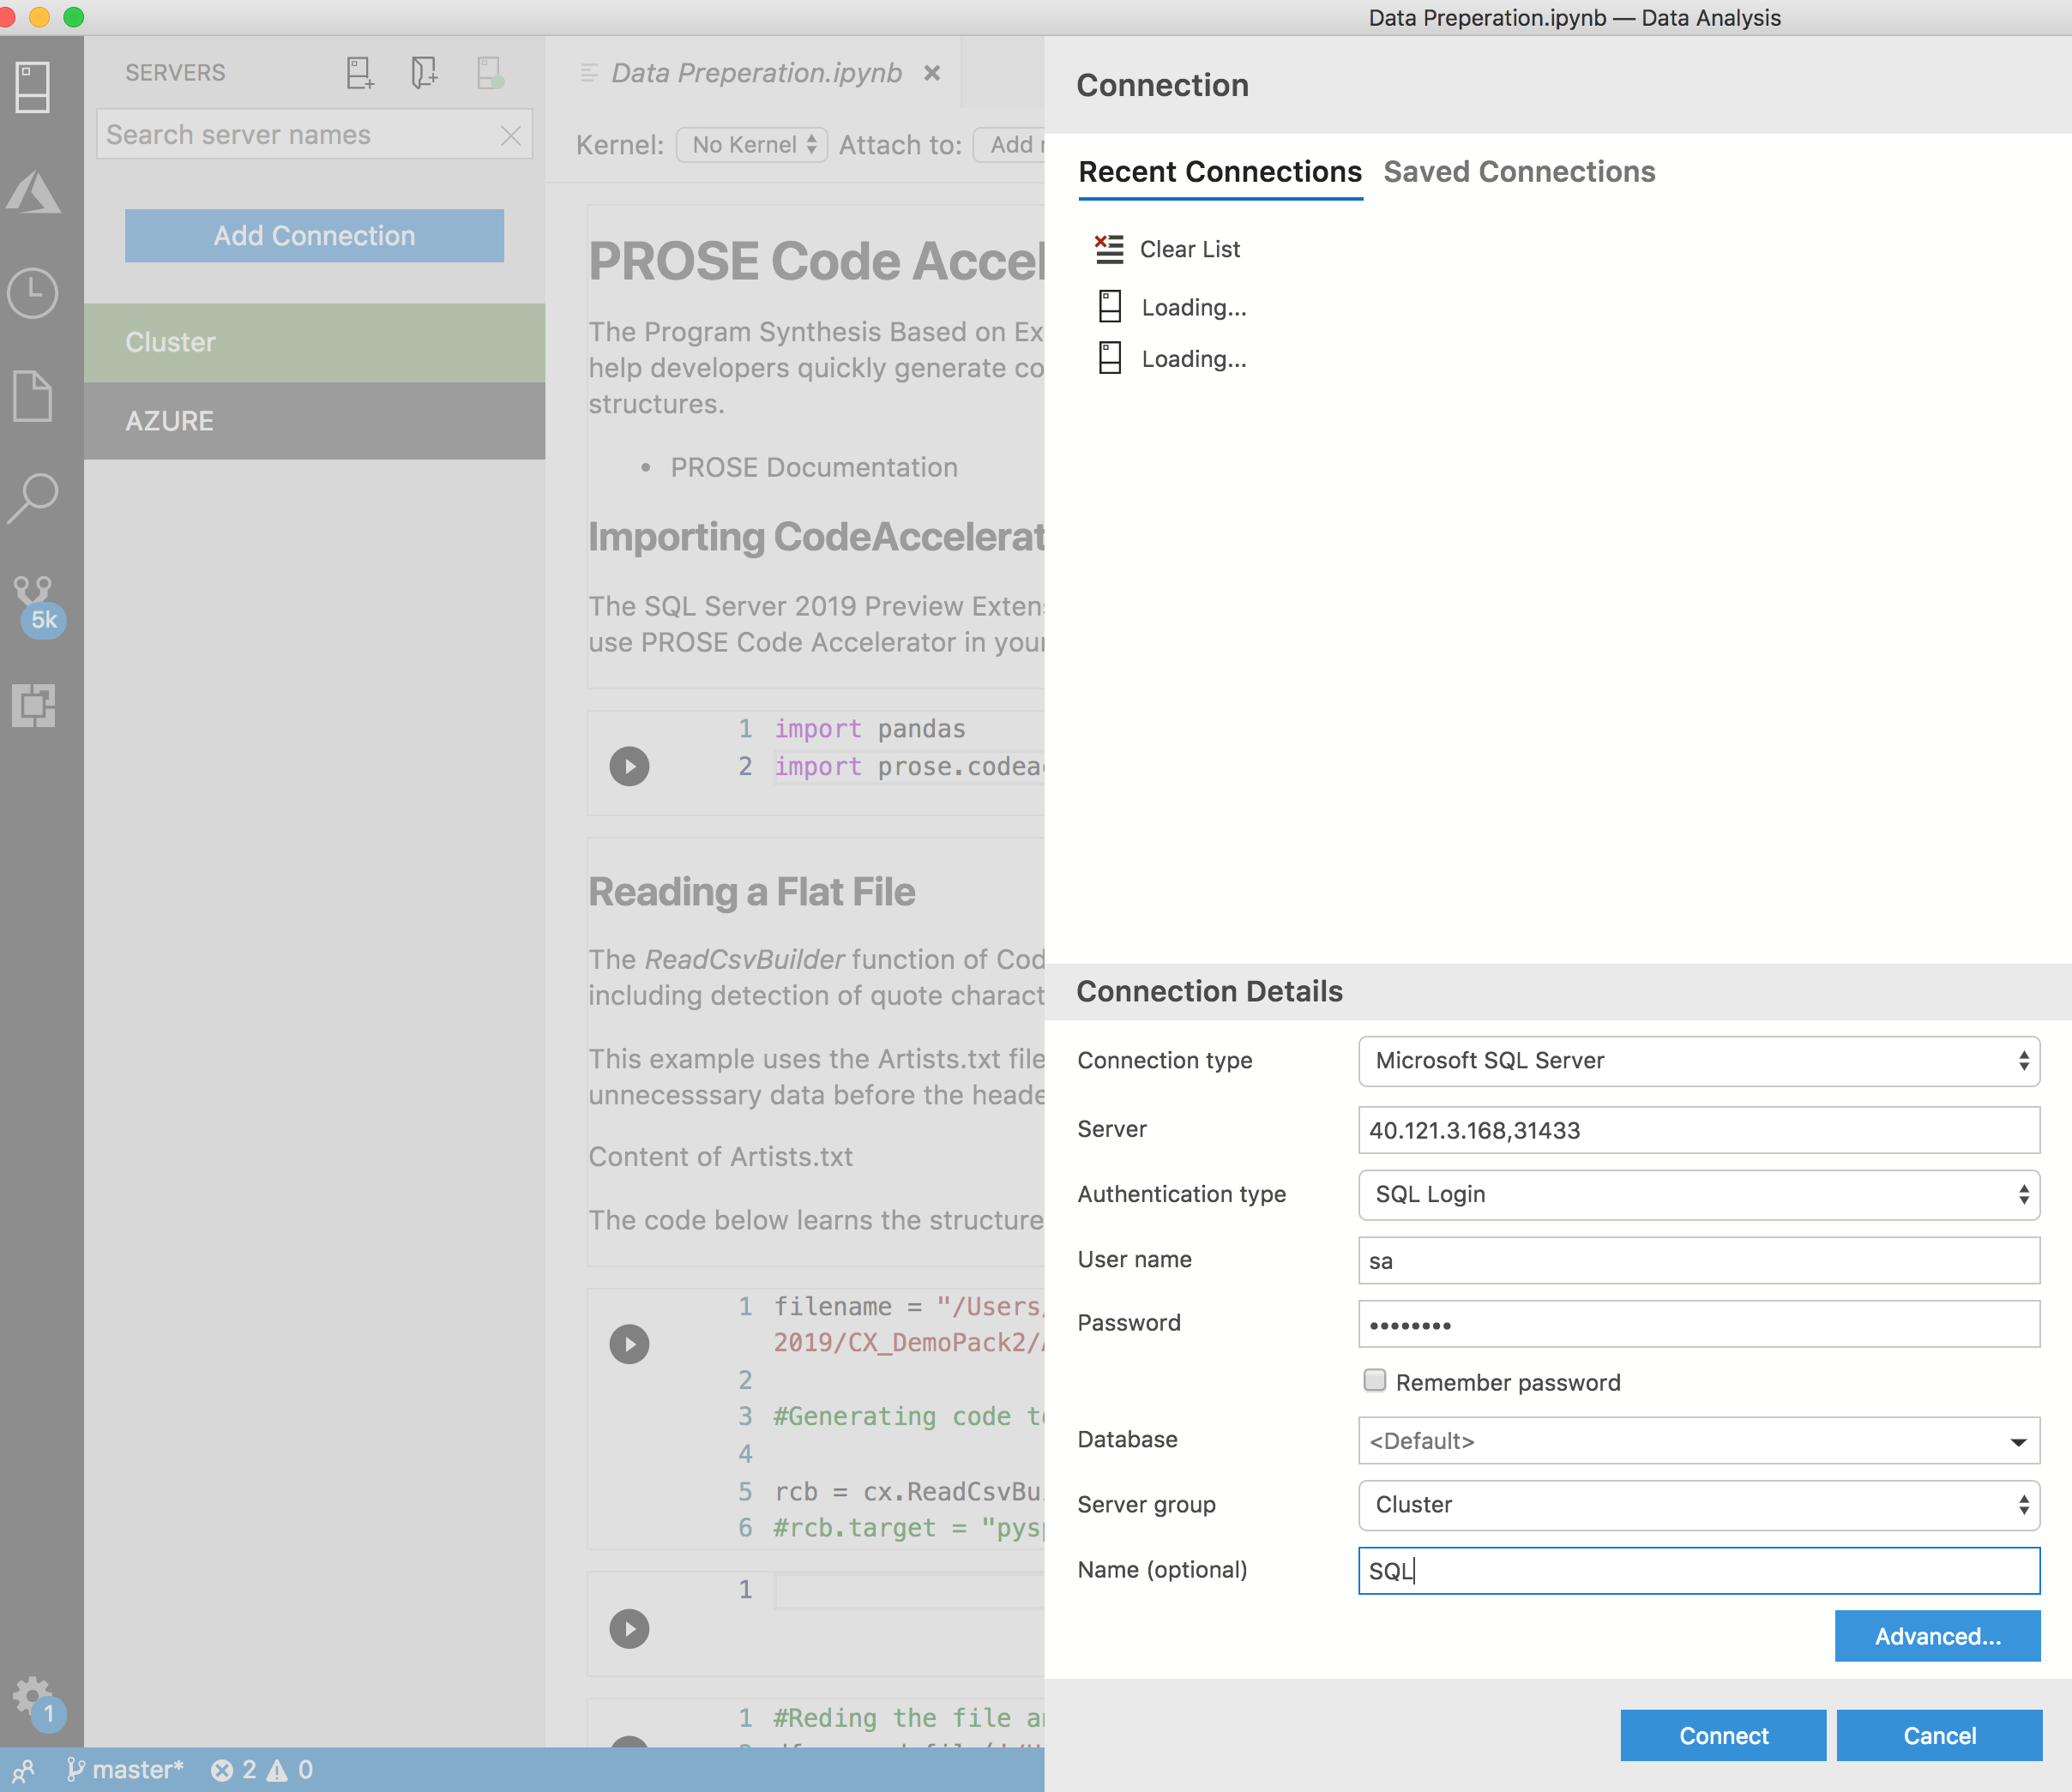
Task: Open Task History from the activity bar
Action: click(x=33, y=293)
